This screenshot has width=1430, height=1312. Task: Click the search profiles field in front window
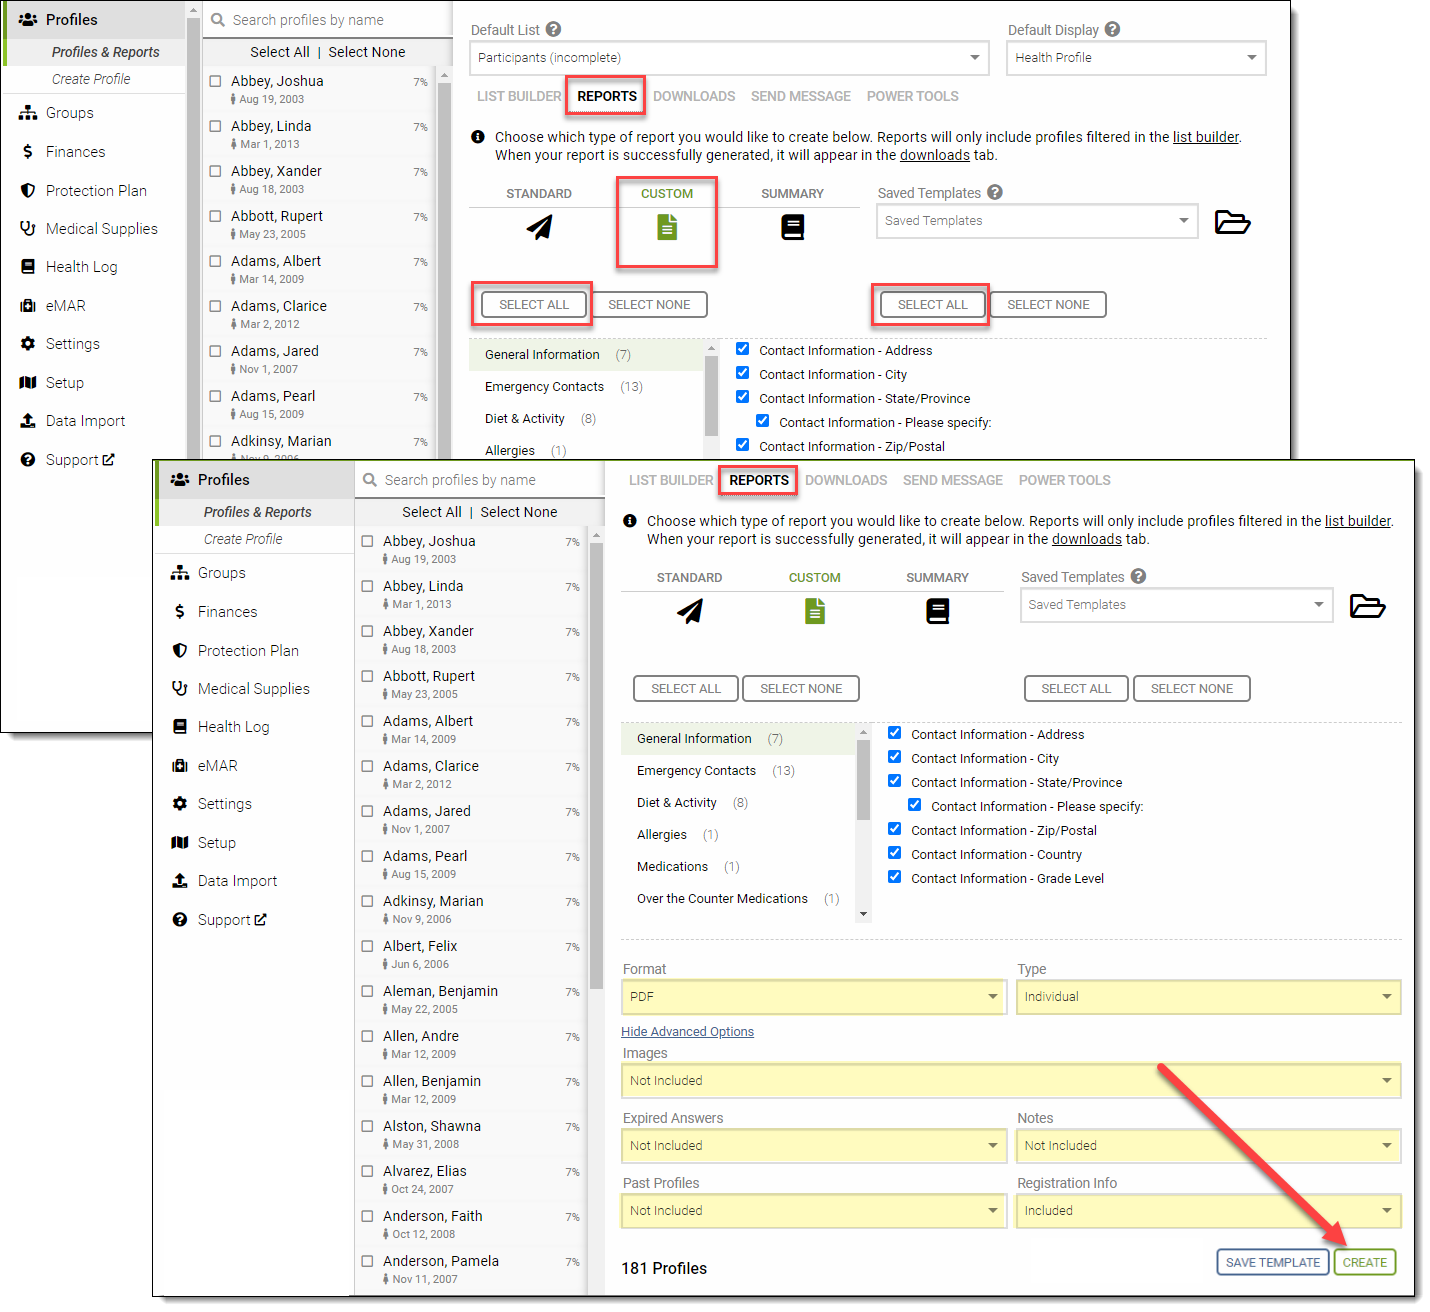tap(480, 480)
